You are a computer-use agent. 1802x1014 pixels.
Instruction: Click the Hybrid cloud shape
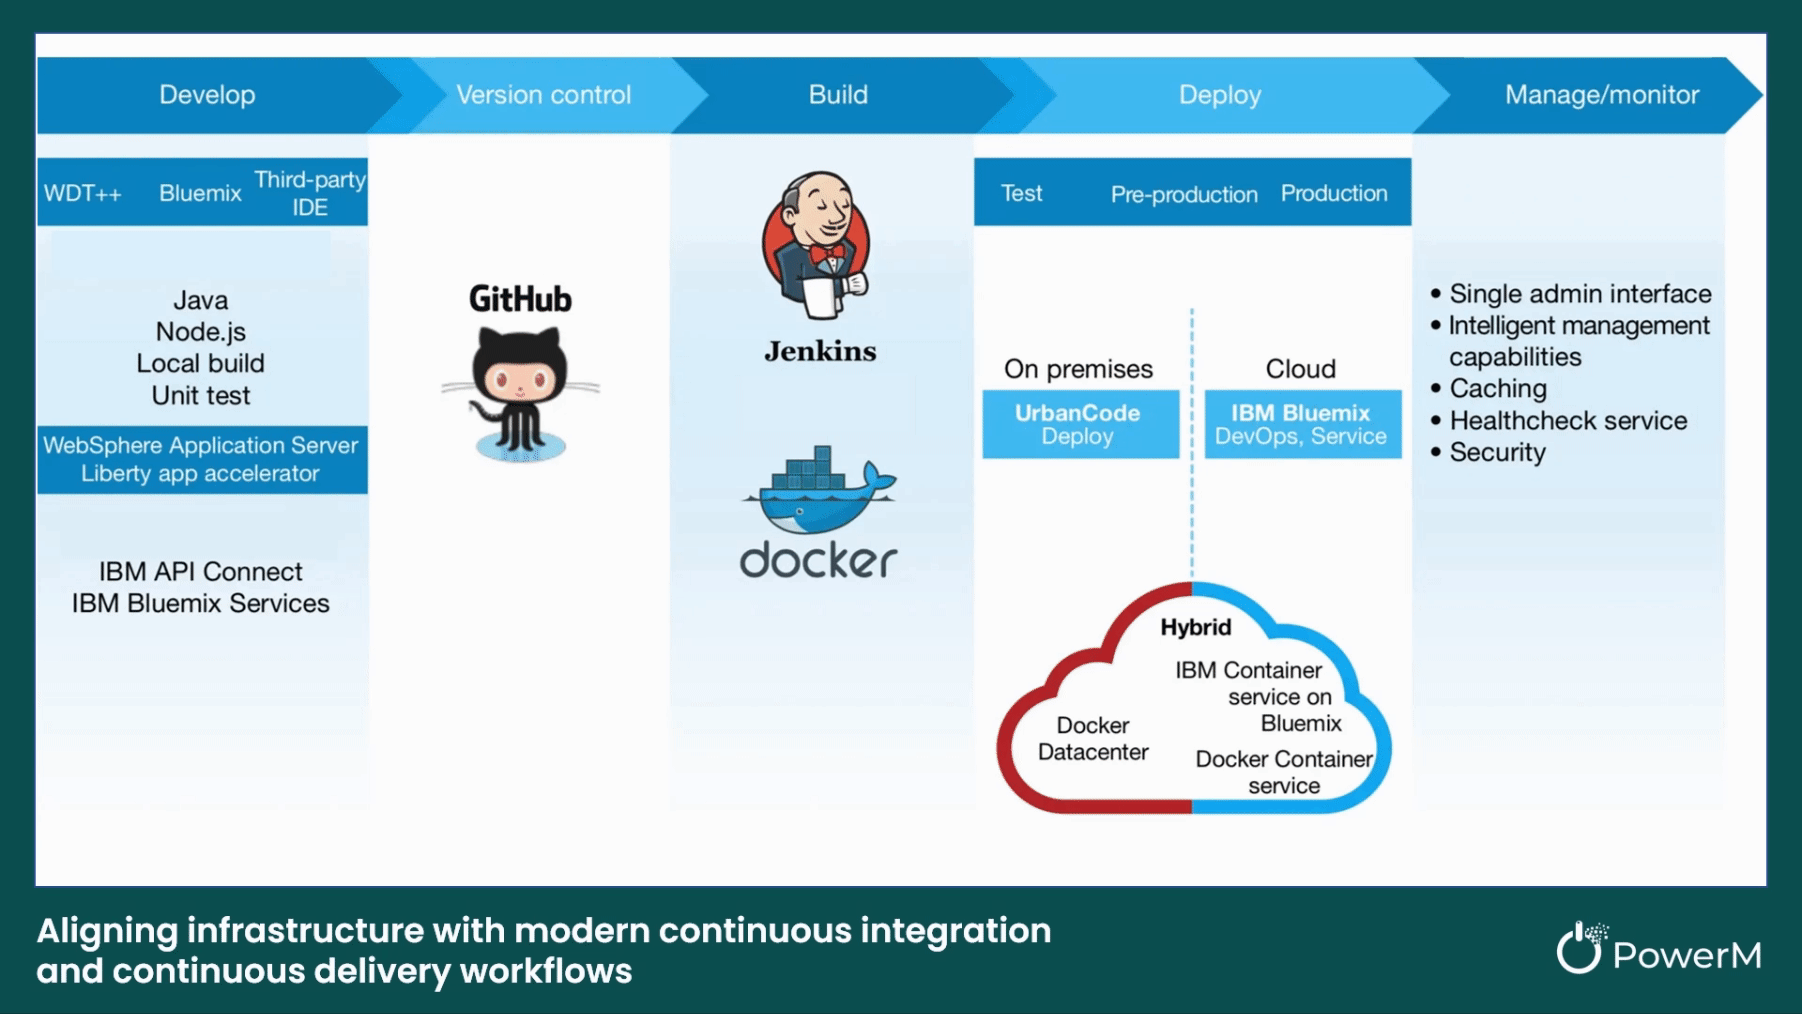[x=1193, y=700]
